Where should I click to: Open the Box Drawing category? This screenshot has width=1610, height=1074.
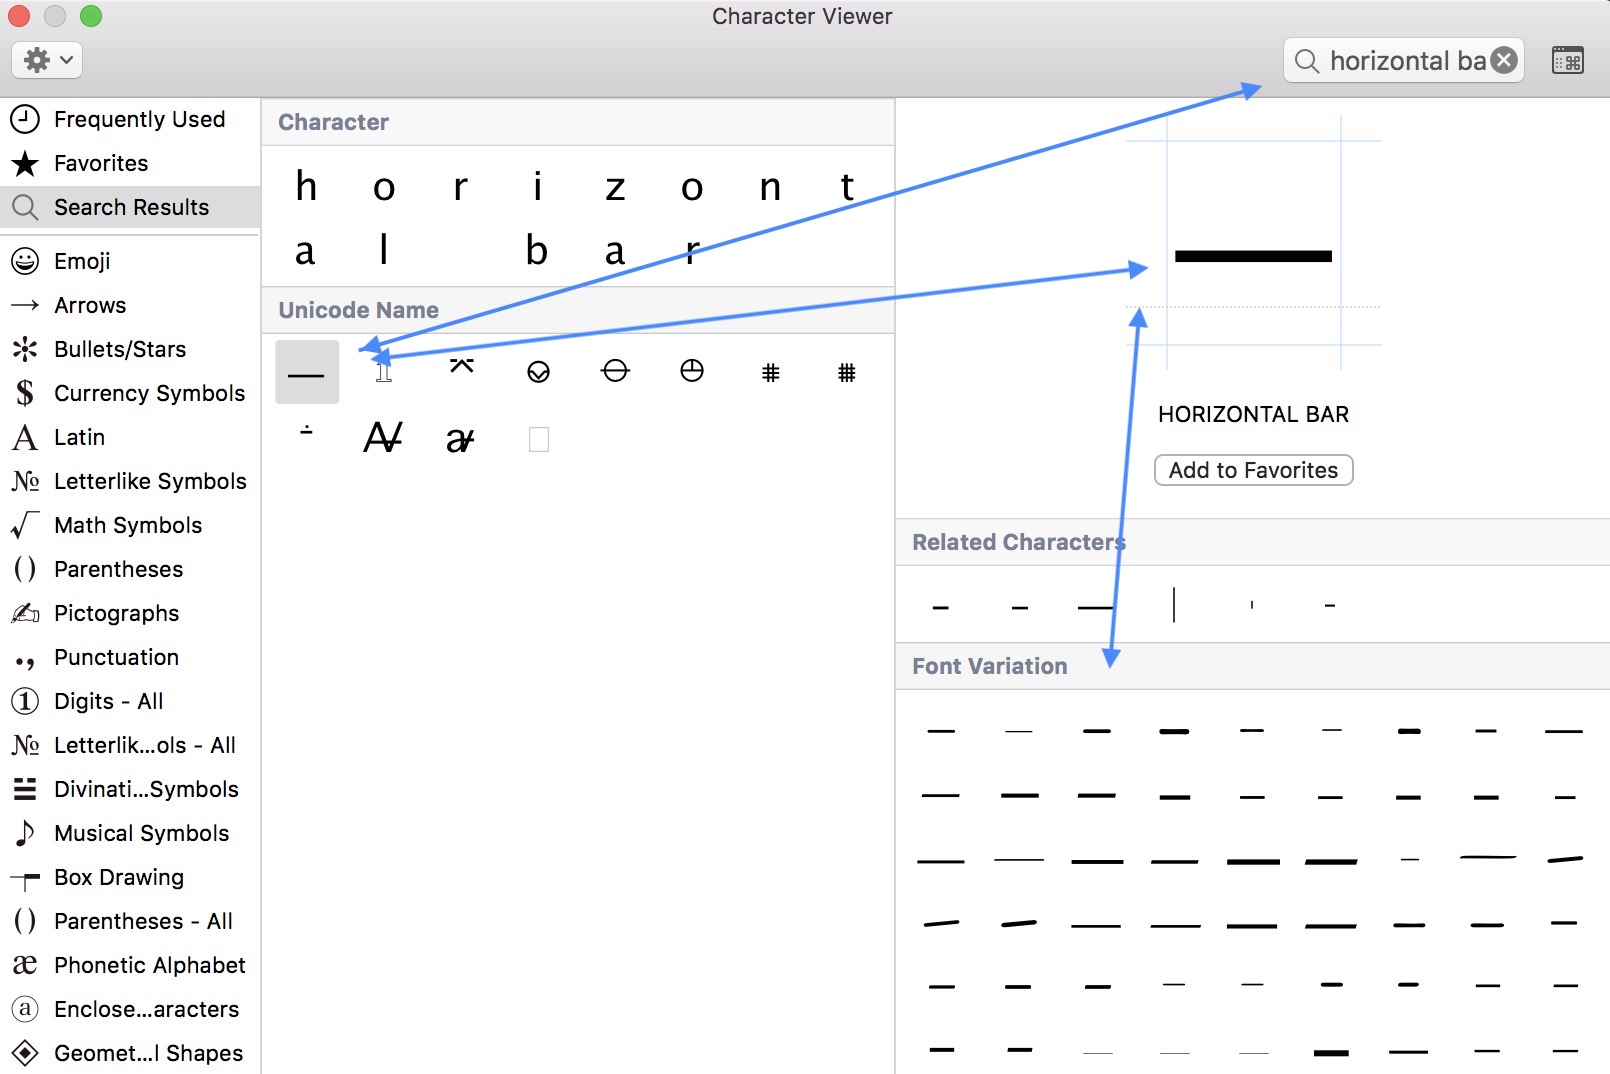[x=118, y=877]
